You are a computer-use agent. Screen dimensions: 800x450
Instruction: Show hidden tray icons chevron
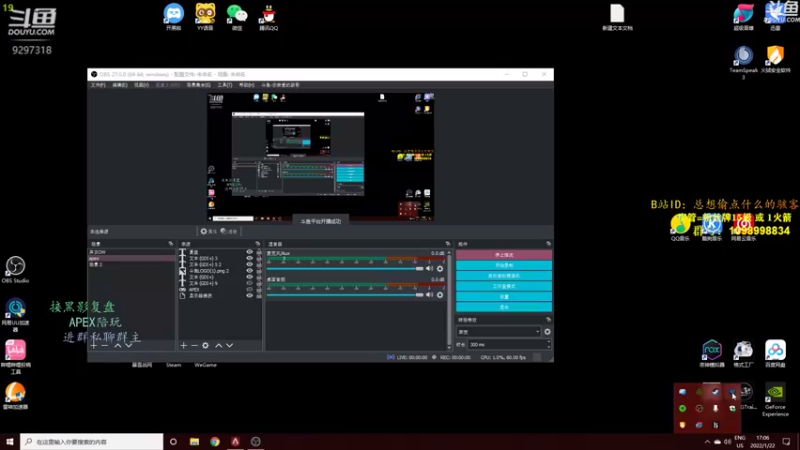[707, 442]
